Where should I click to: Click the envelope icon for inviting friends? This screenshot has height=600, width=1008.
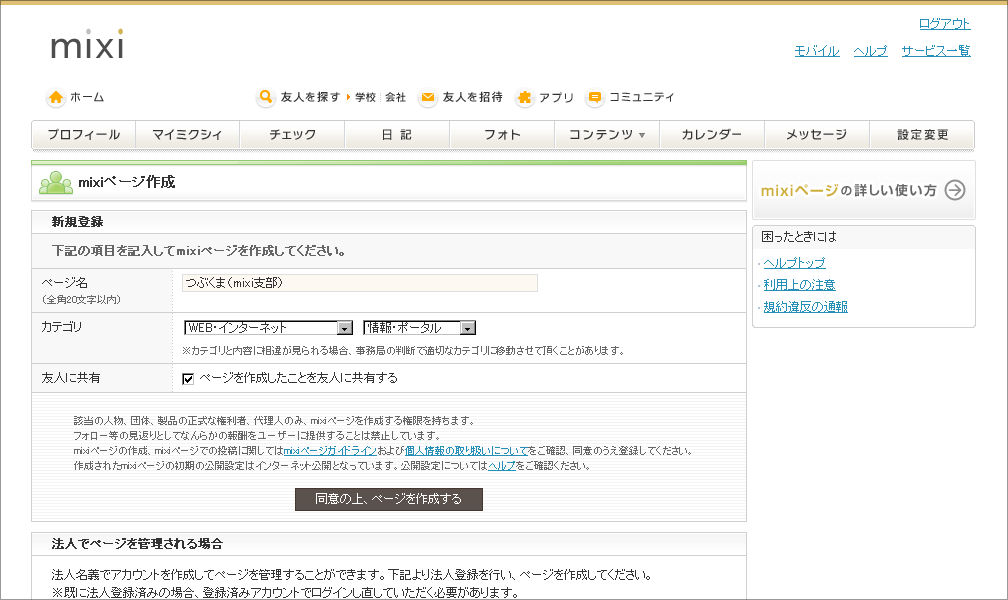[428, 98]
